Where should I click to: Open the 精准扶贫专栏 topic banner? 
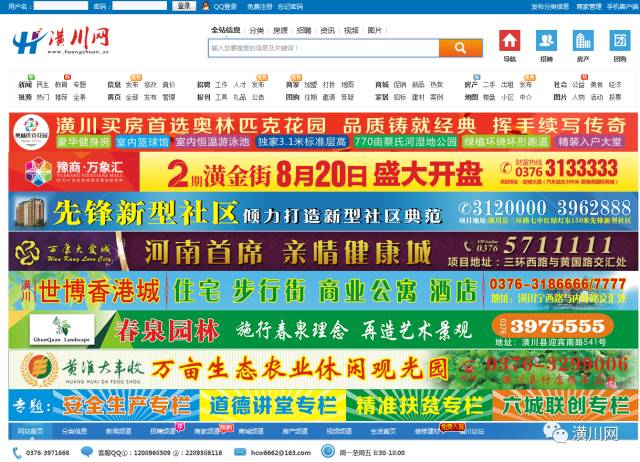coord(419,405)
